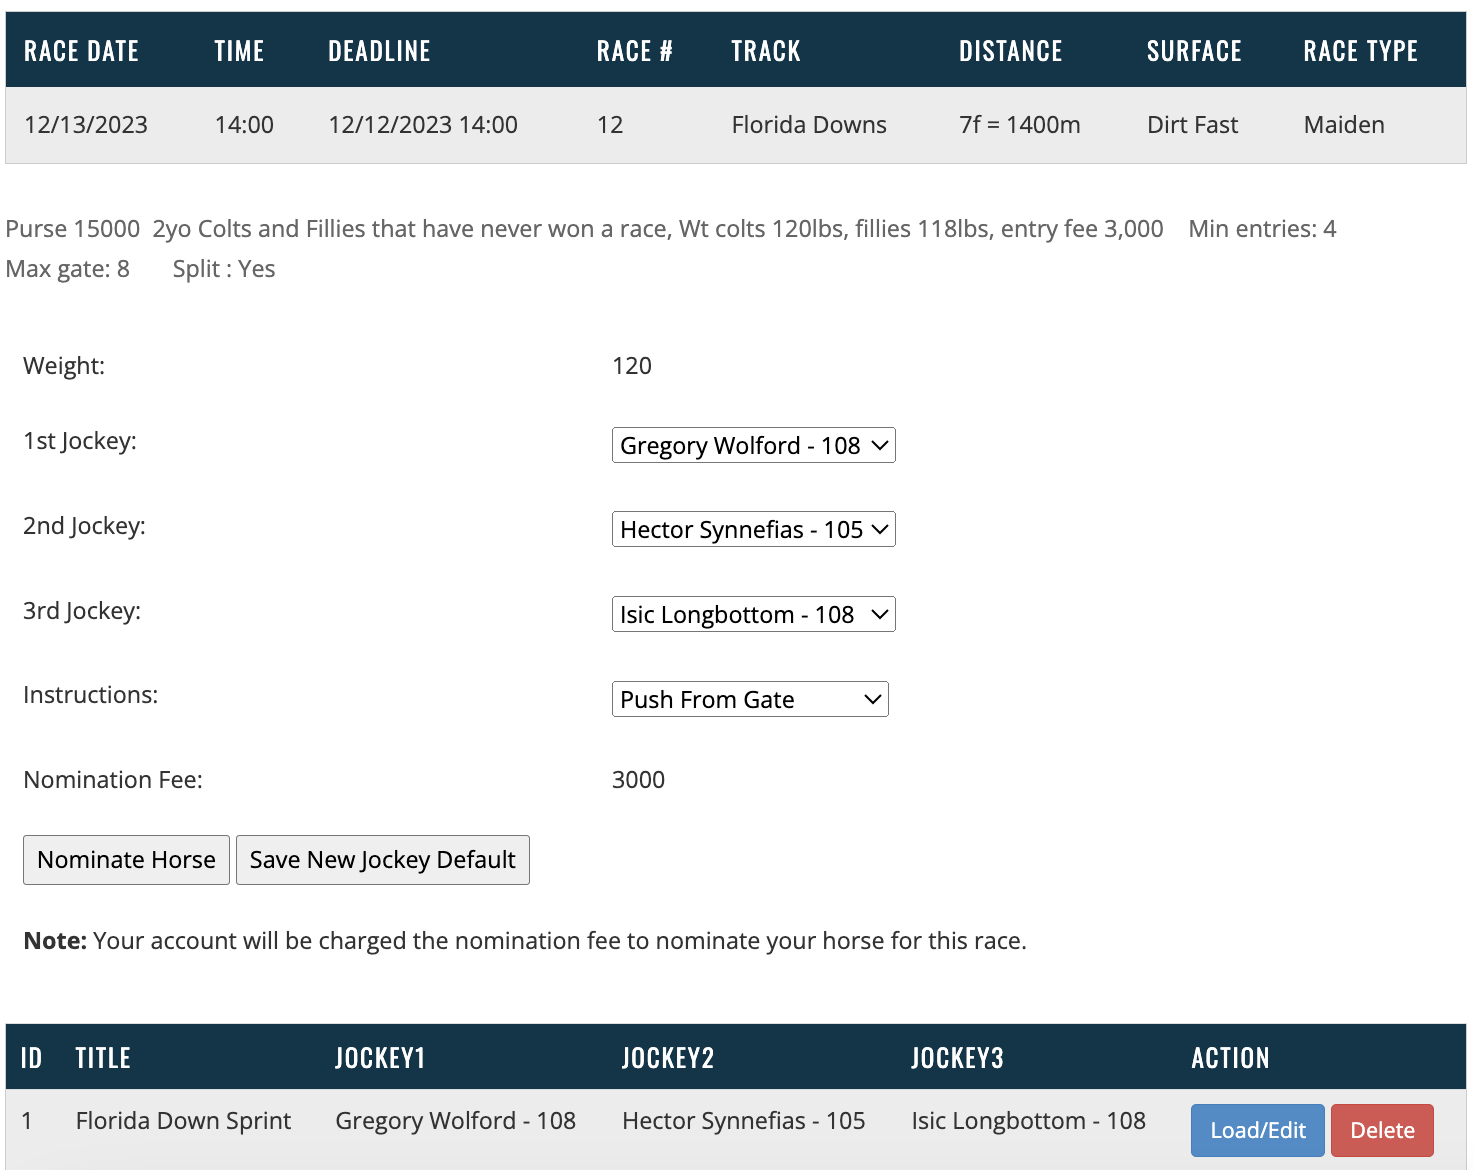Expand the 2nd Jockey dropdown
This screenshot has height=1170, width=1474.
pyautogui.click(x=753, y=529)
